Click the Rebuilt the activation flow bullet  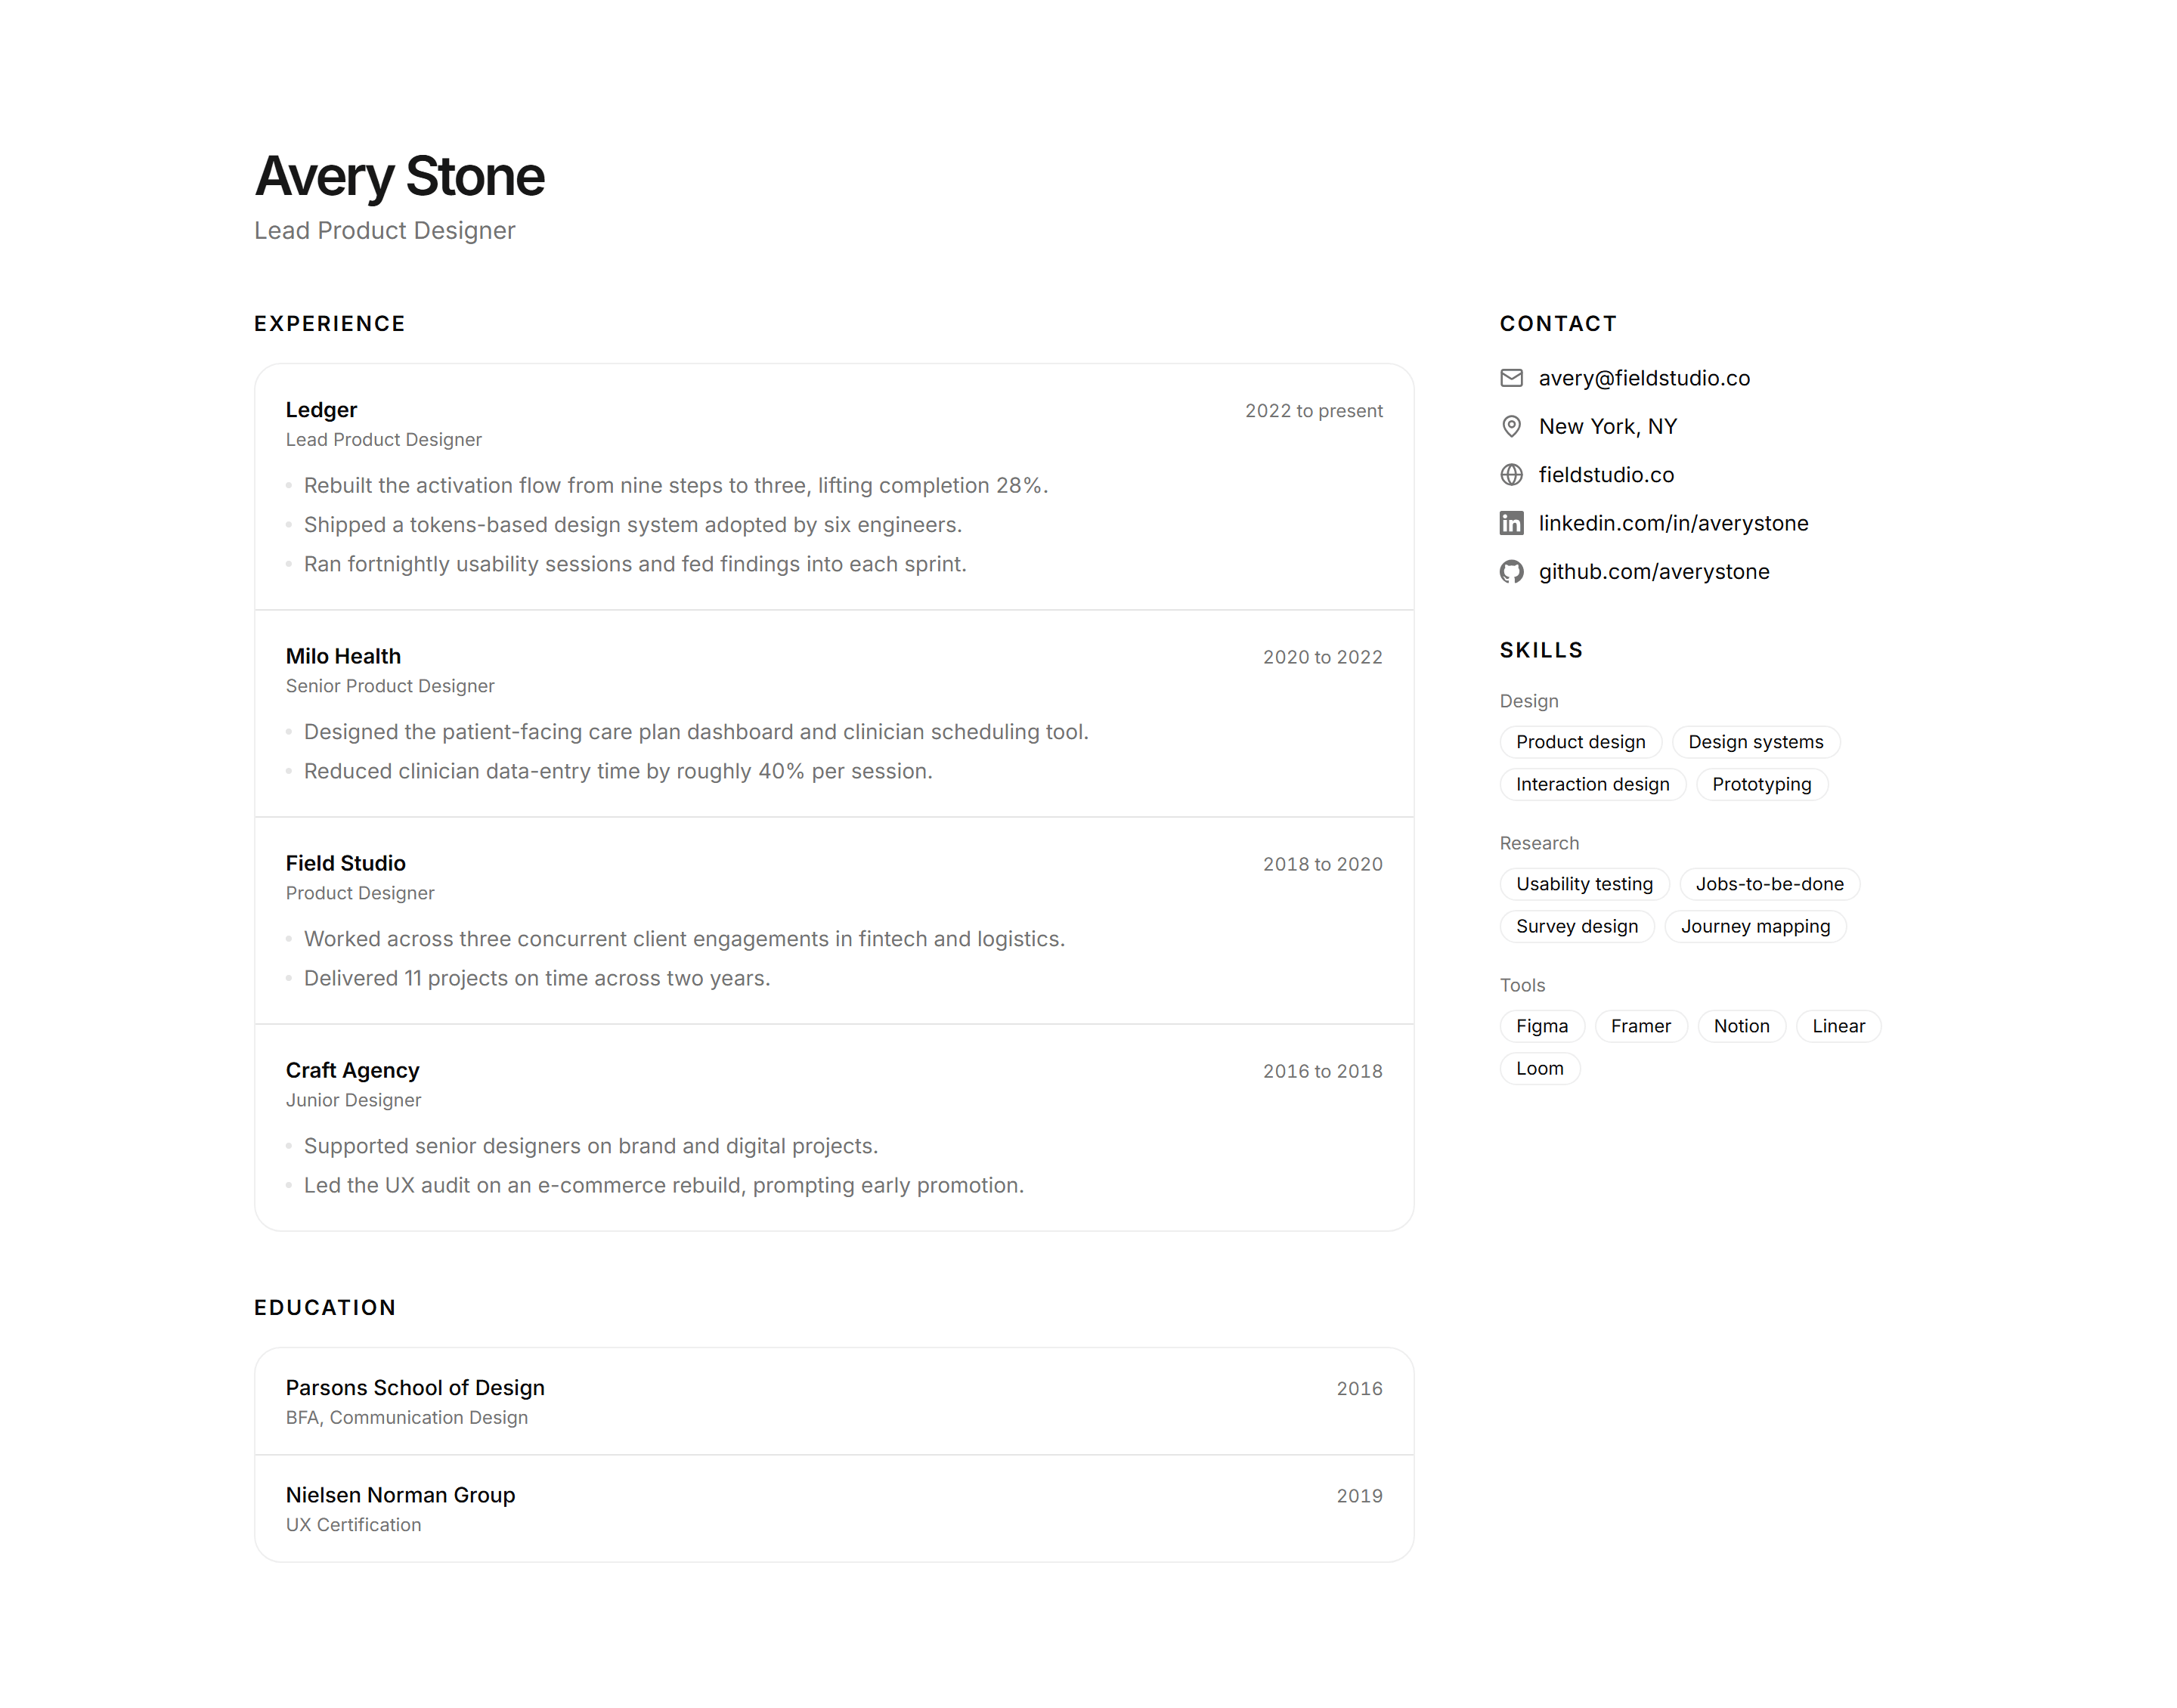point(676,485)
